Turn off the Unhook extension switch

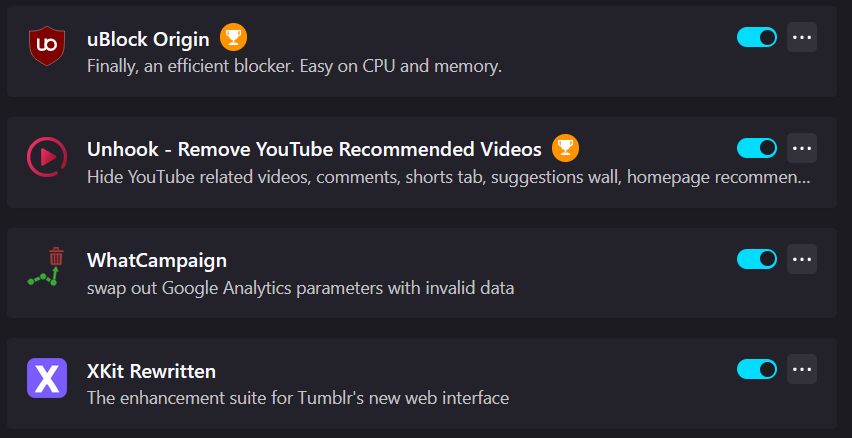click(x=757, y=148)
